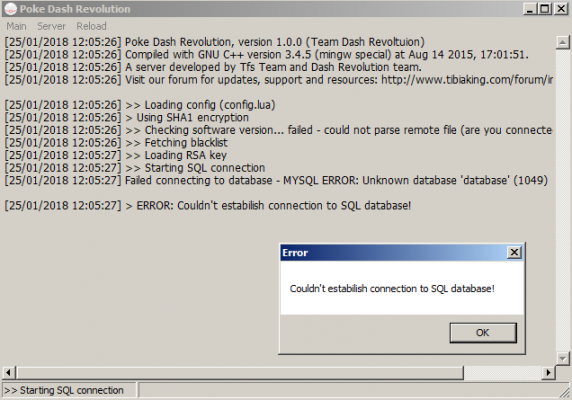572x400 pixels.
Task: Click the status bar Starting SQL connection text
Action: coord(64,391)
